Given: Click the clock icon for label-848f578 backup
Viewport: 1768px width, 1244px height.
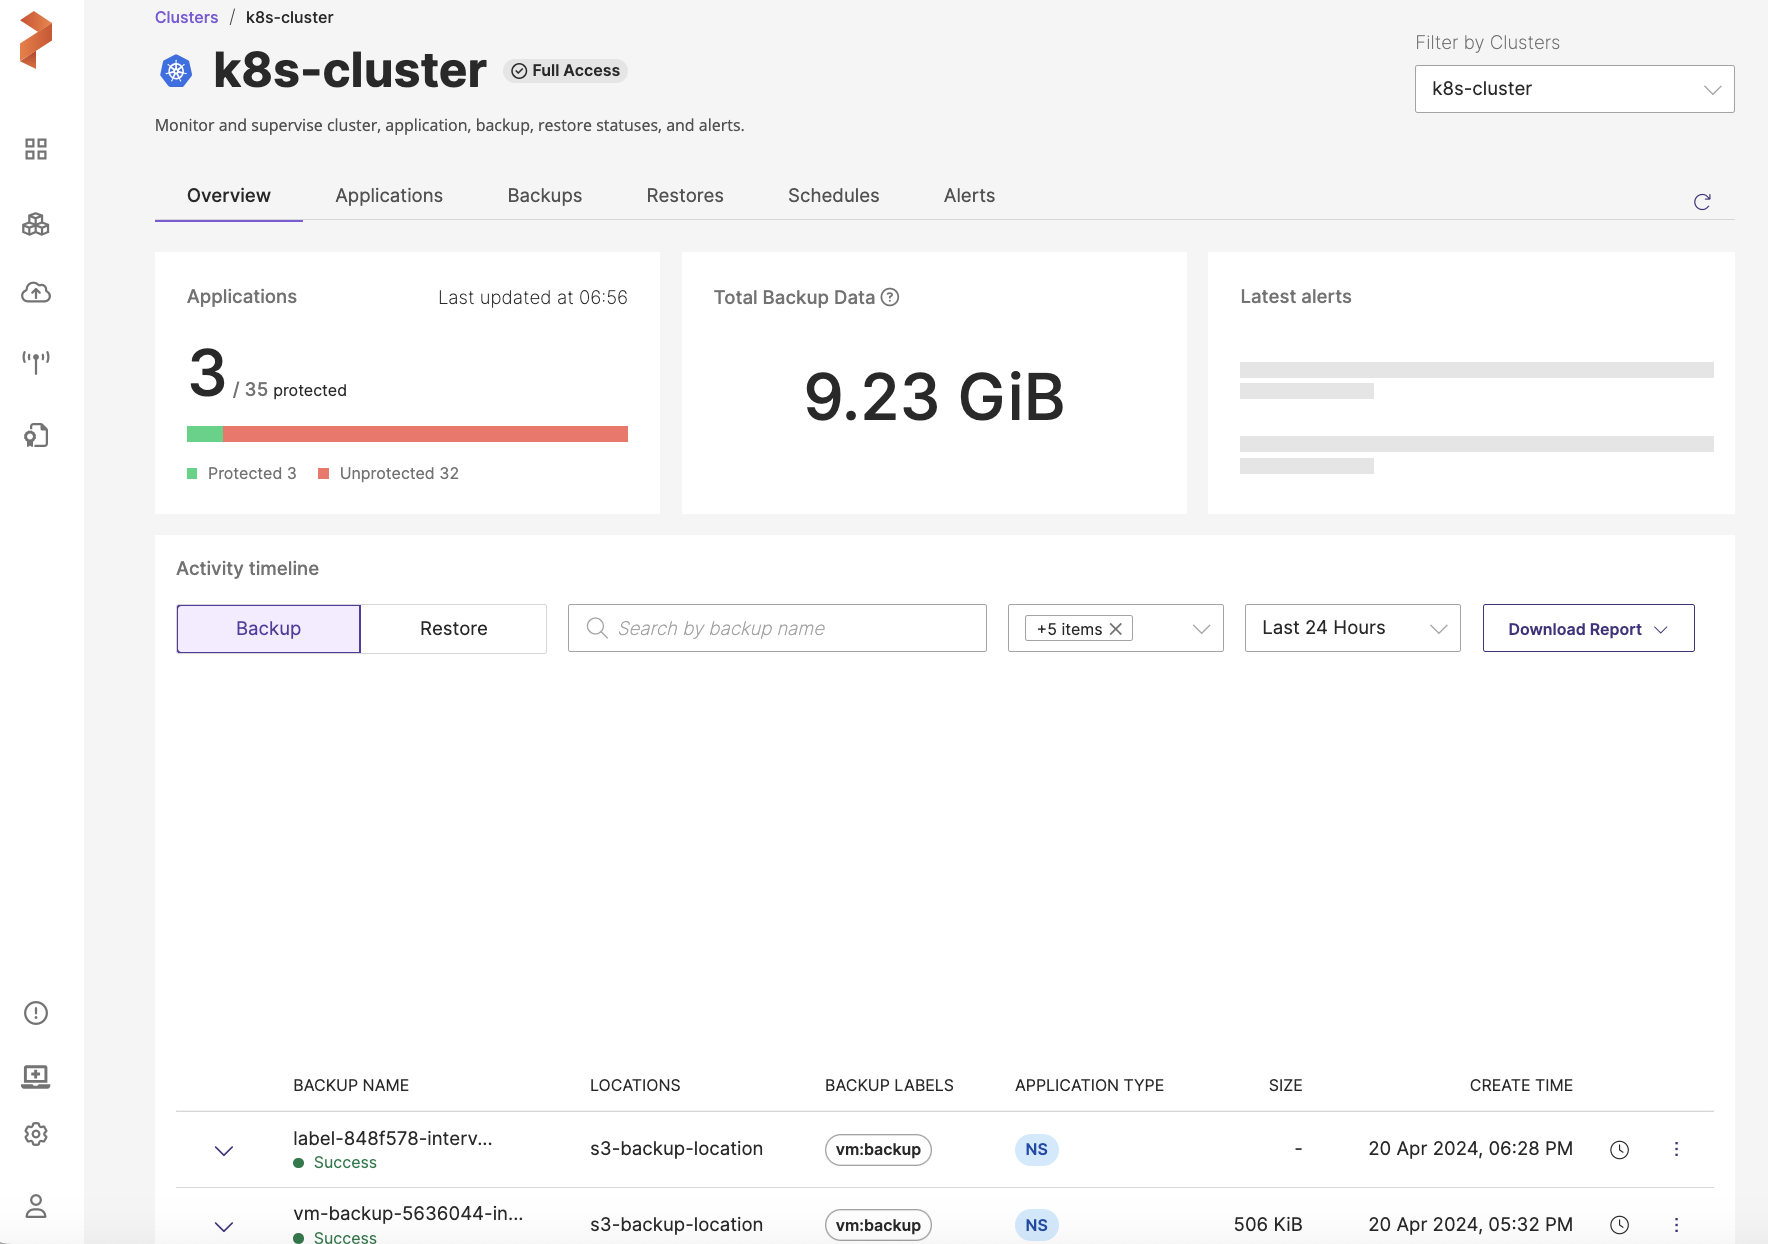Looking at the screenshot, I should pyautogui.click(x=1619, y=1150).
